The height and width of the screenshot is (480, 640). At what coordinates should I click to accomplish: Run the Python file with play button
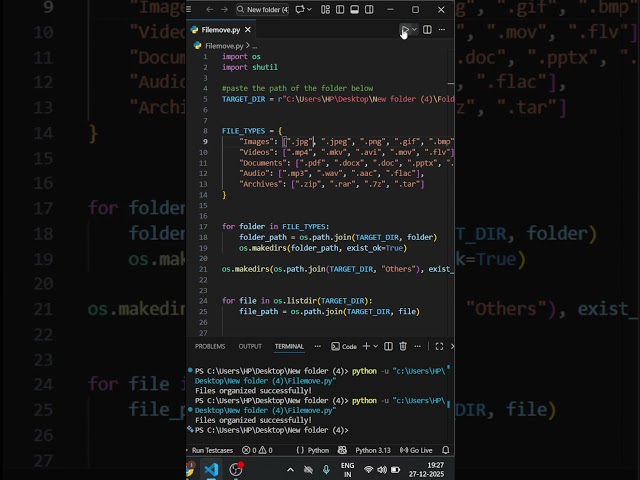coord(404,29)
